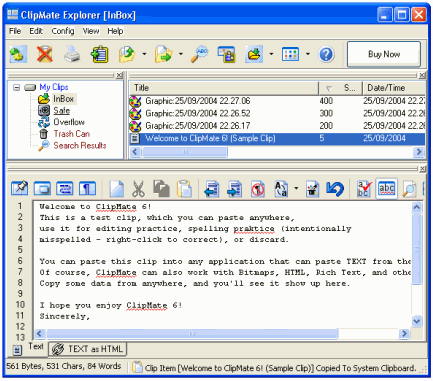This screenshot has height=381, width=433.
Task: Click the colored grid view icon
Action: (290, 54)
